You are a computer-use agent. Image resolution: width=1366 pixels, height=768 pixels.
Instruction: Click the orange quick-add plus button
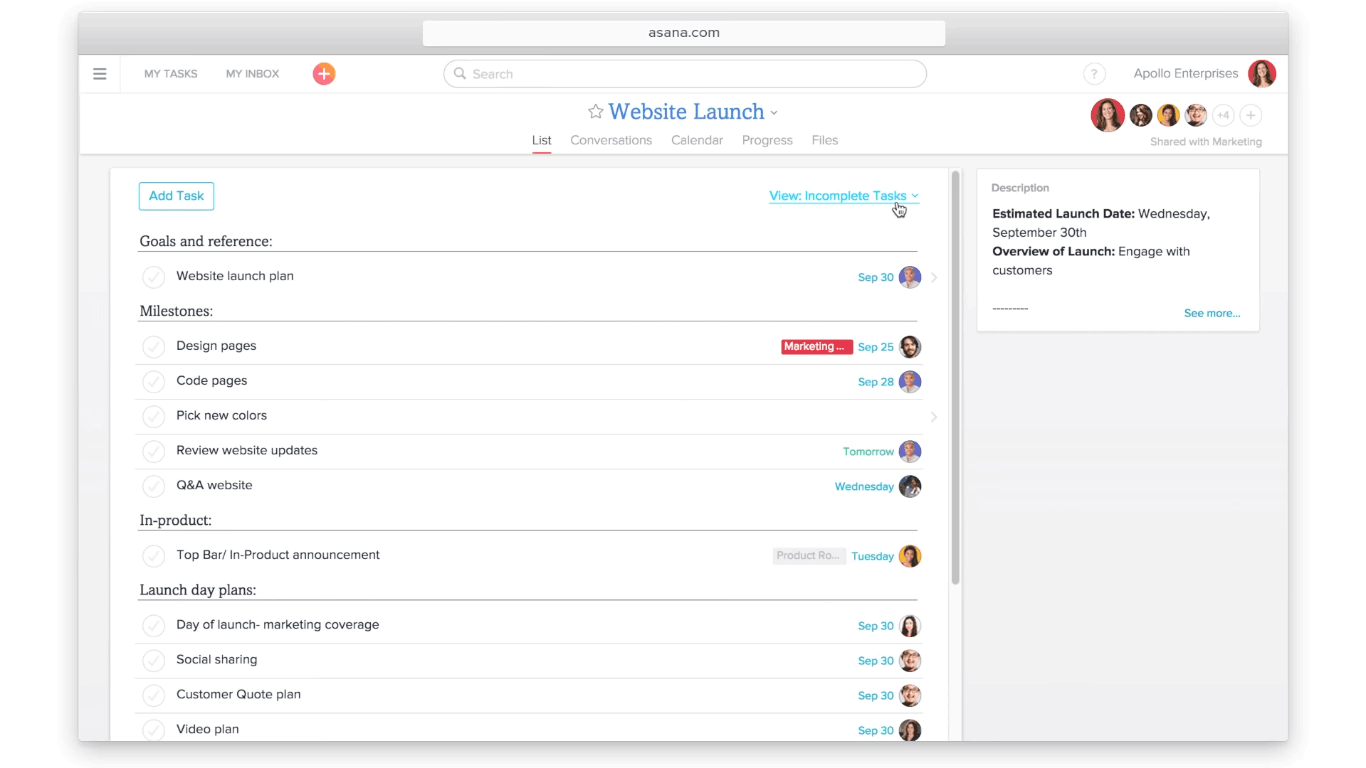(x=323, y=73)
